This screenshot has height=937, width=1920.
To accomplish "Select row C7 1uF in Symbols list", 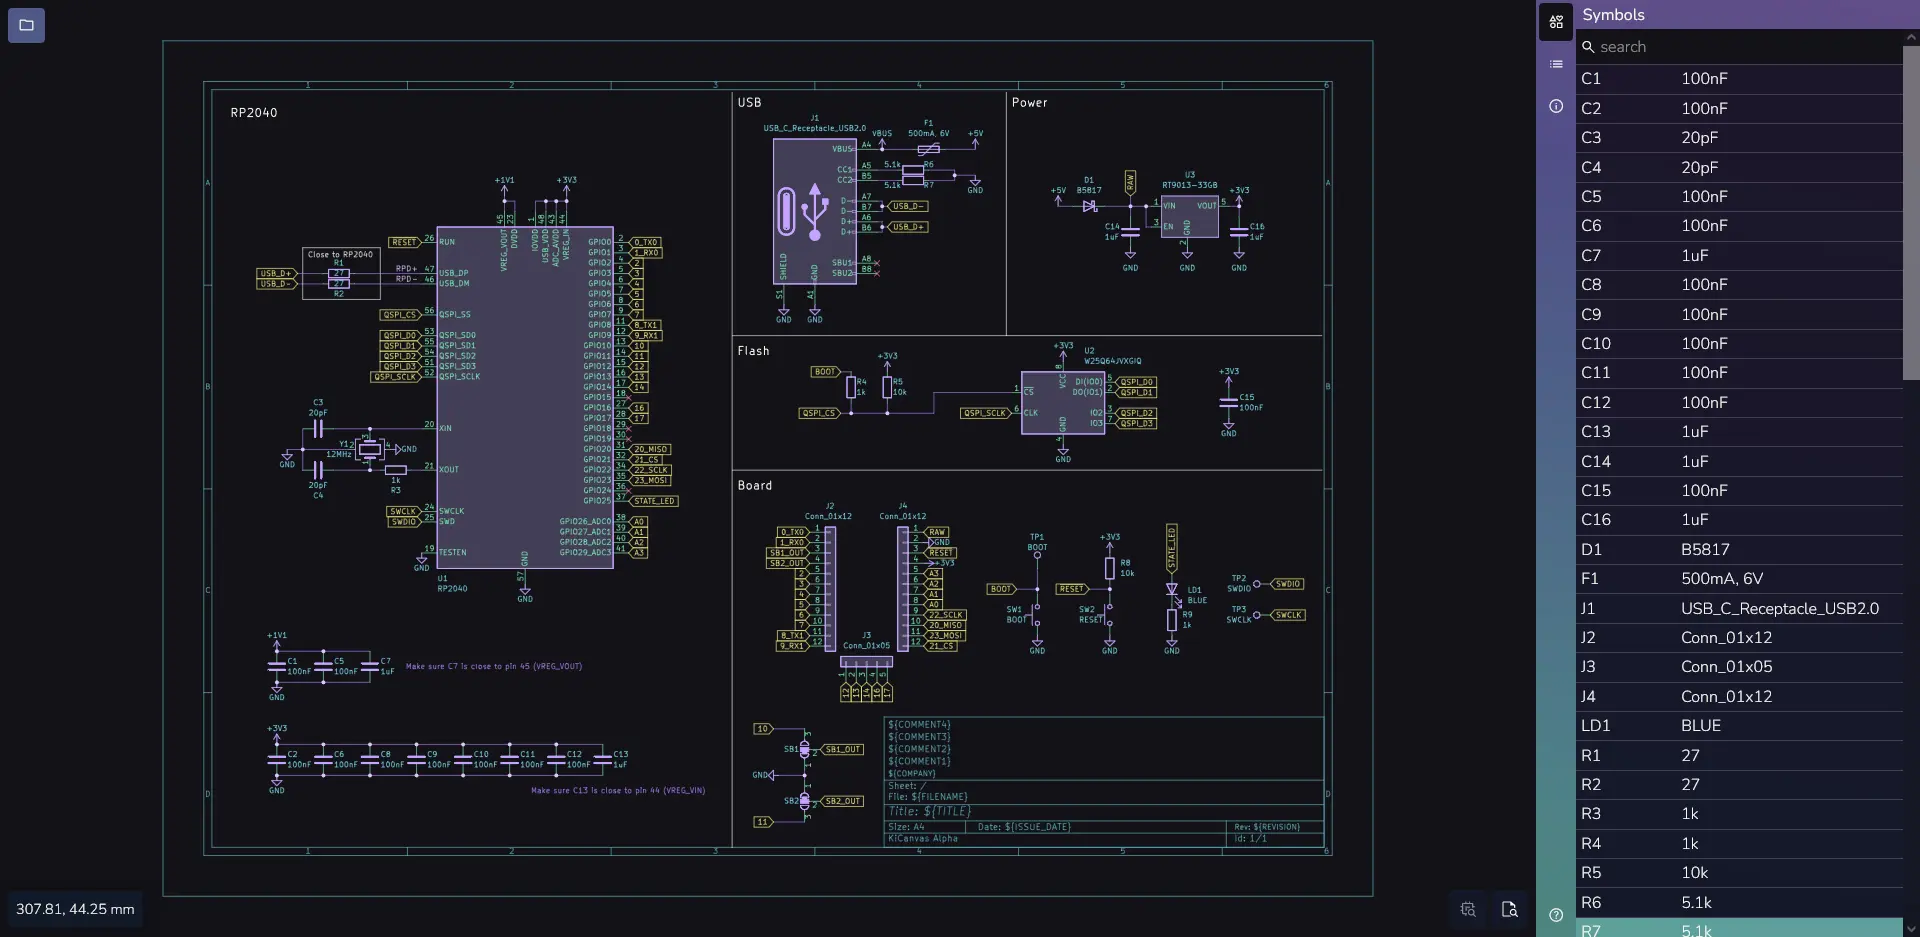I will coord(1739,255).
